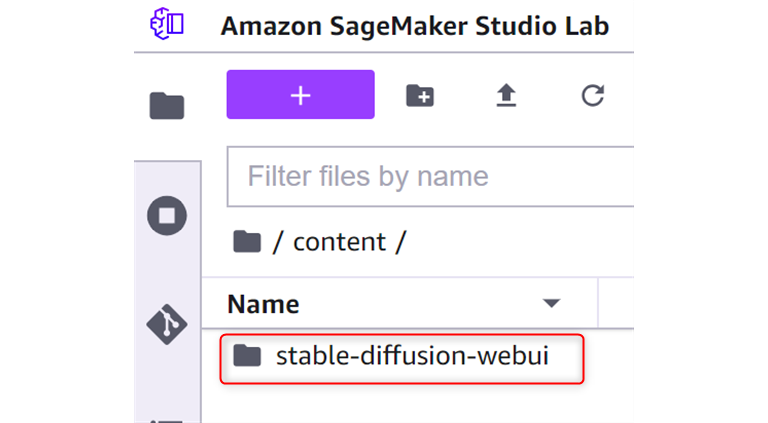Navigate to the content breadcrumb
Viewport: 768px width, 423px height.
(x=339, y=242)
